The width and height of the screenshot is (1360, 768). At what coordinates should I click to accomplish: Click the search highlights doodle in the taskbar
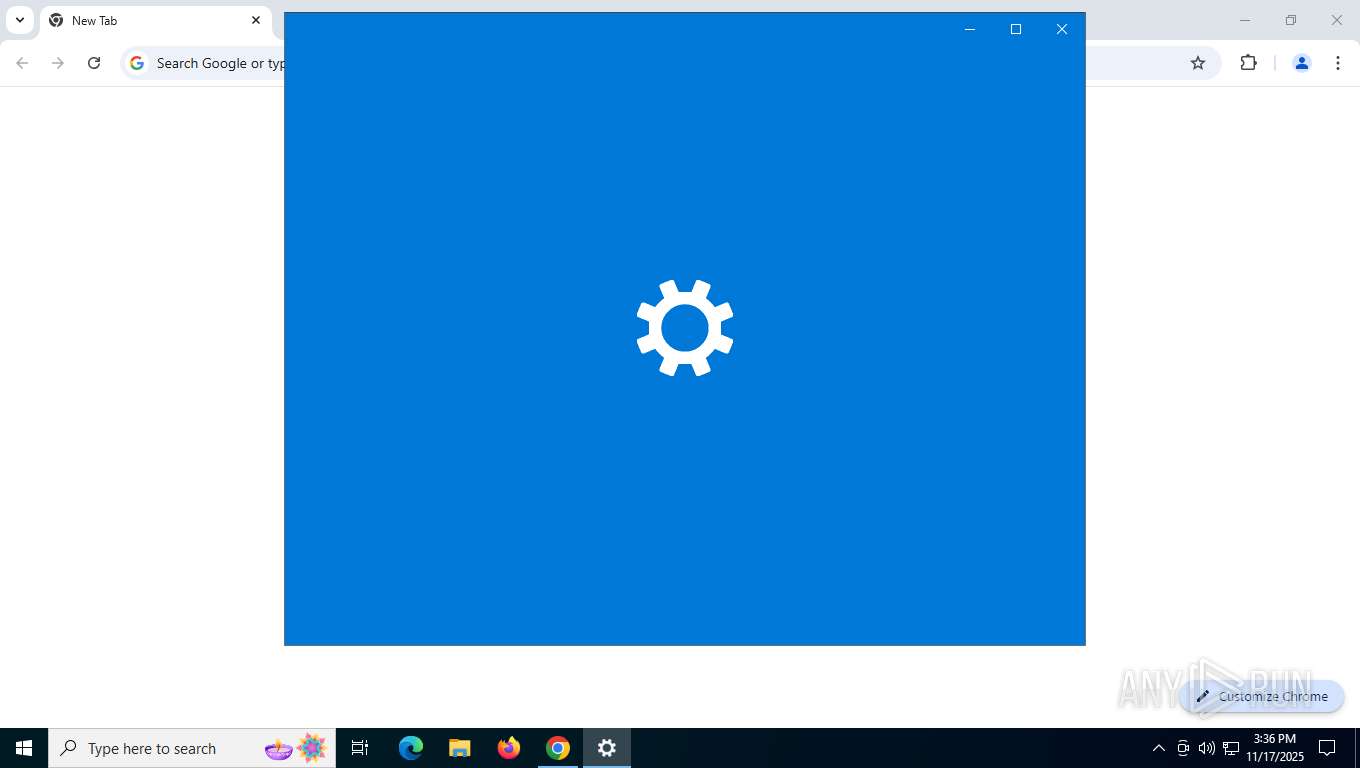click(296, 748)
